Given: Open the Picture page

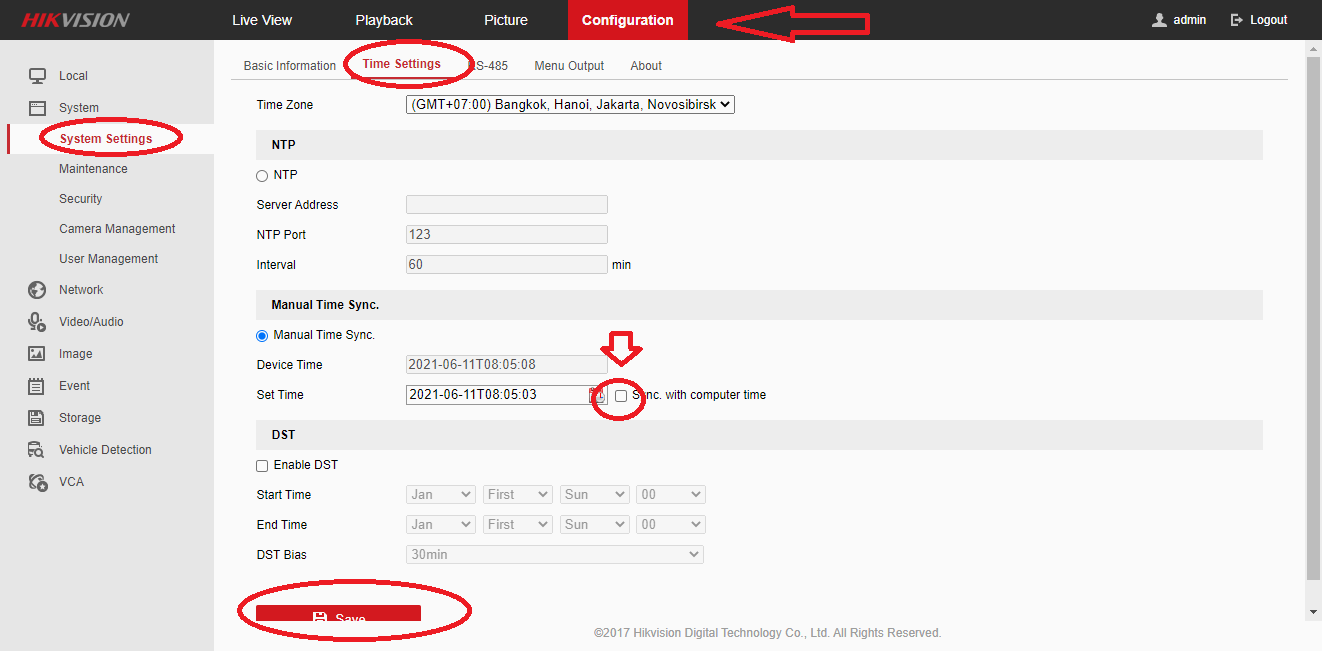Looking at the screenshot, I should (x=506, y=20).
